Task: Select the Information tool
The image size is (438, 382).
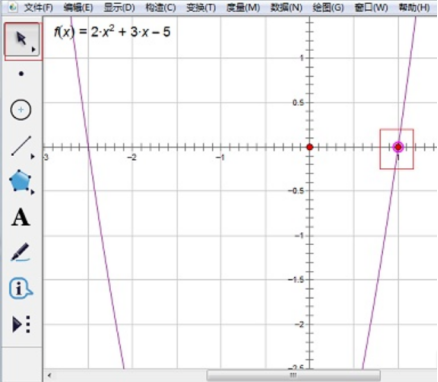Action: pos(21,288)
